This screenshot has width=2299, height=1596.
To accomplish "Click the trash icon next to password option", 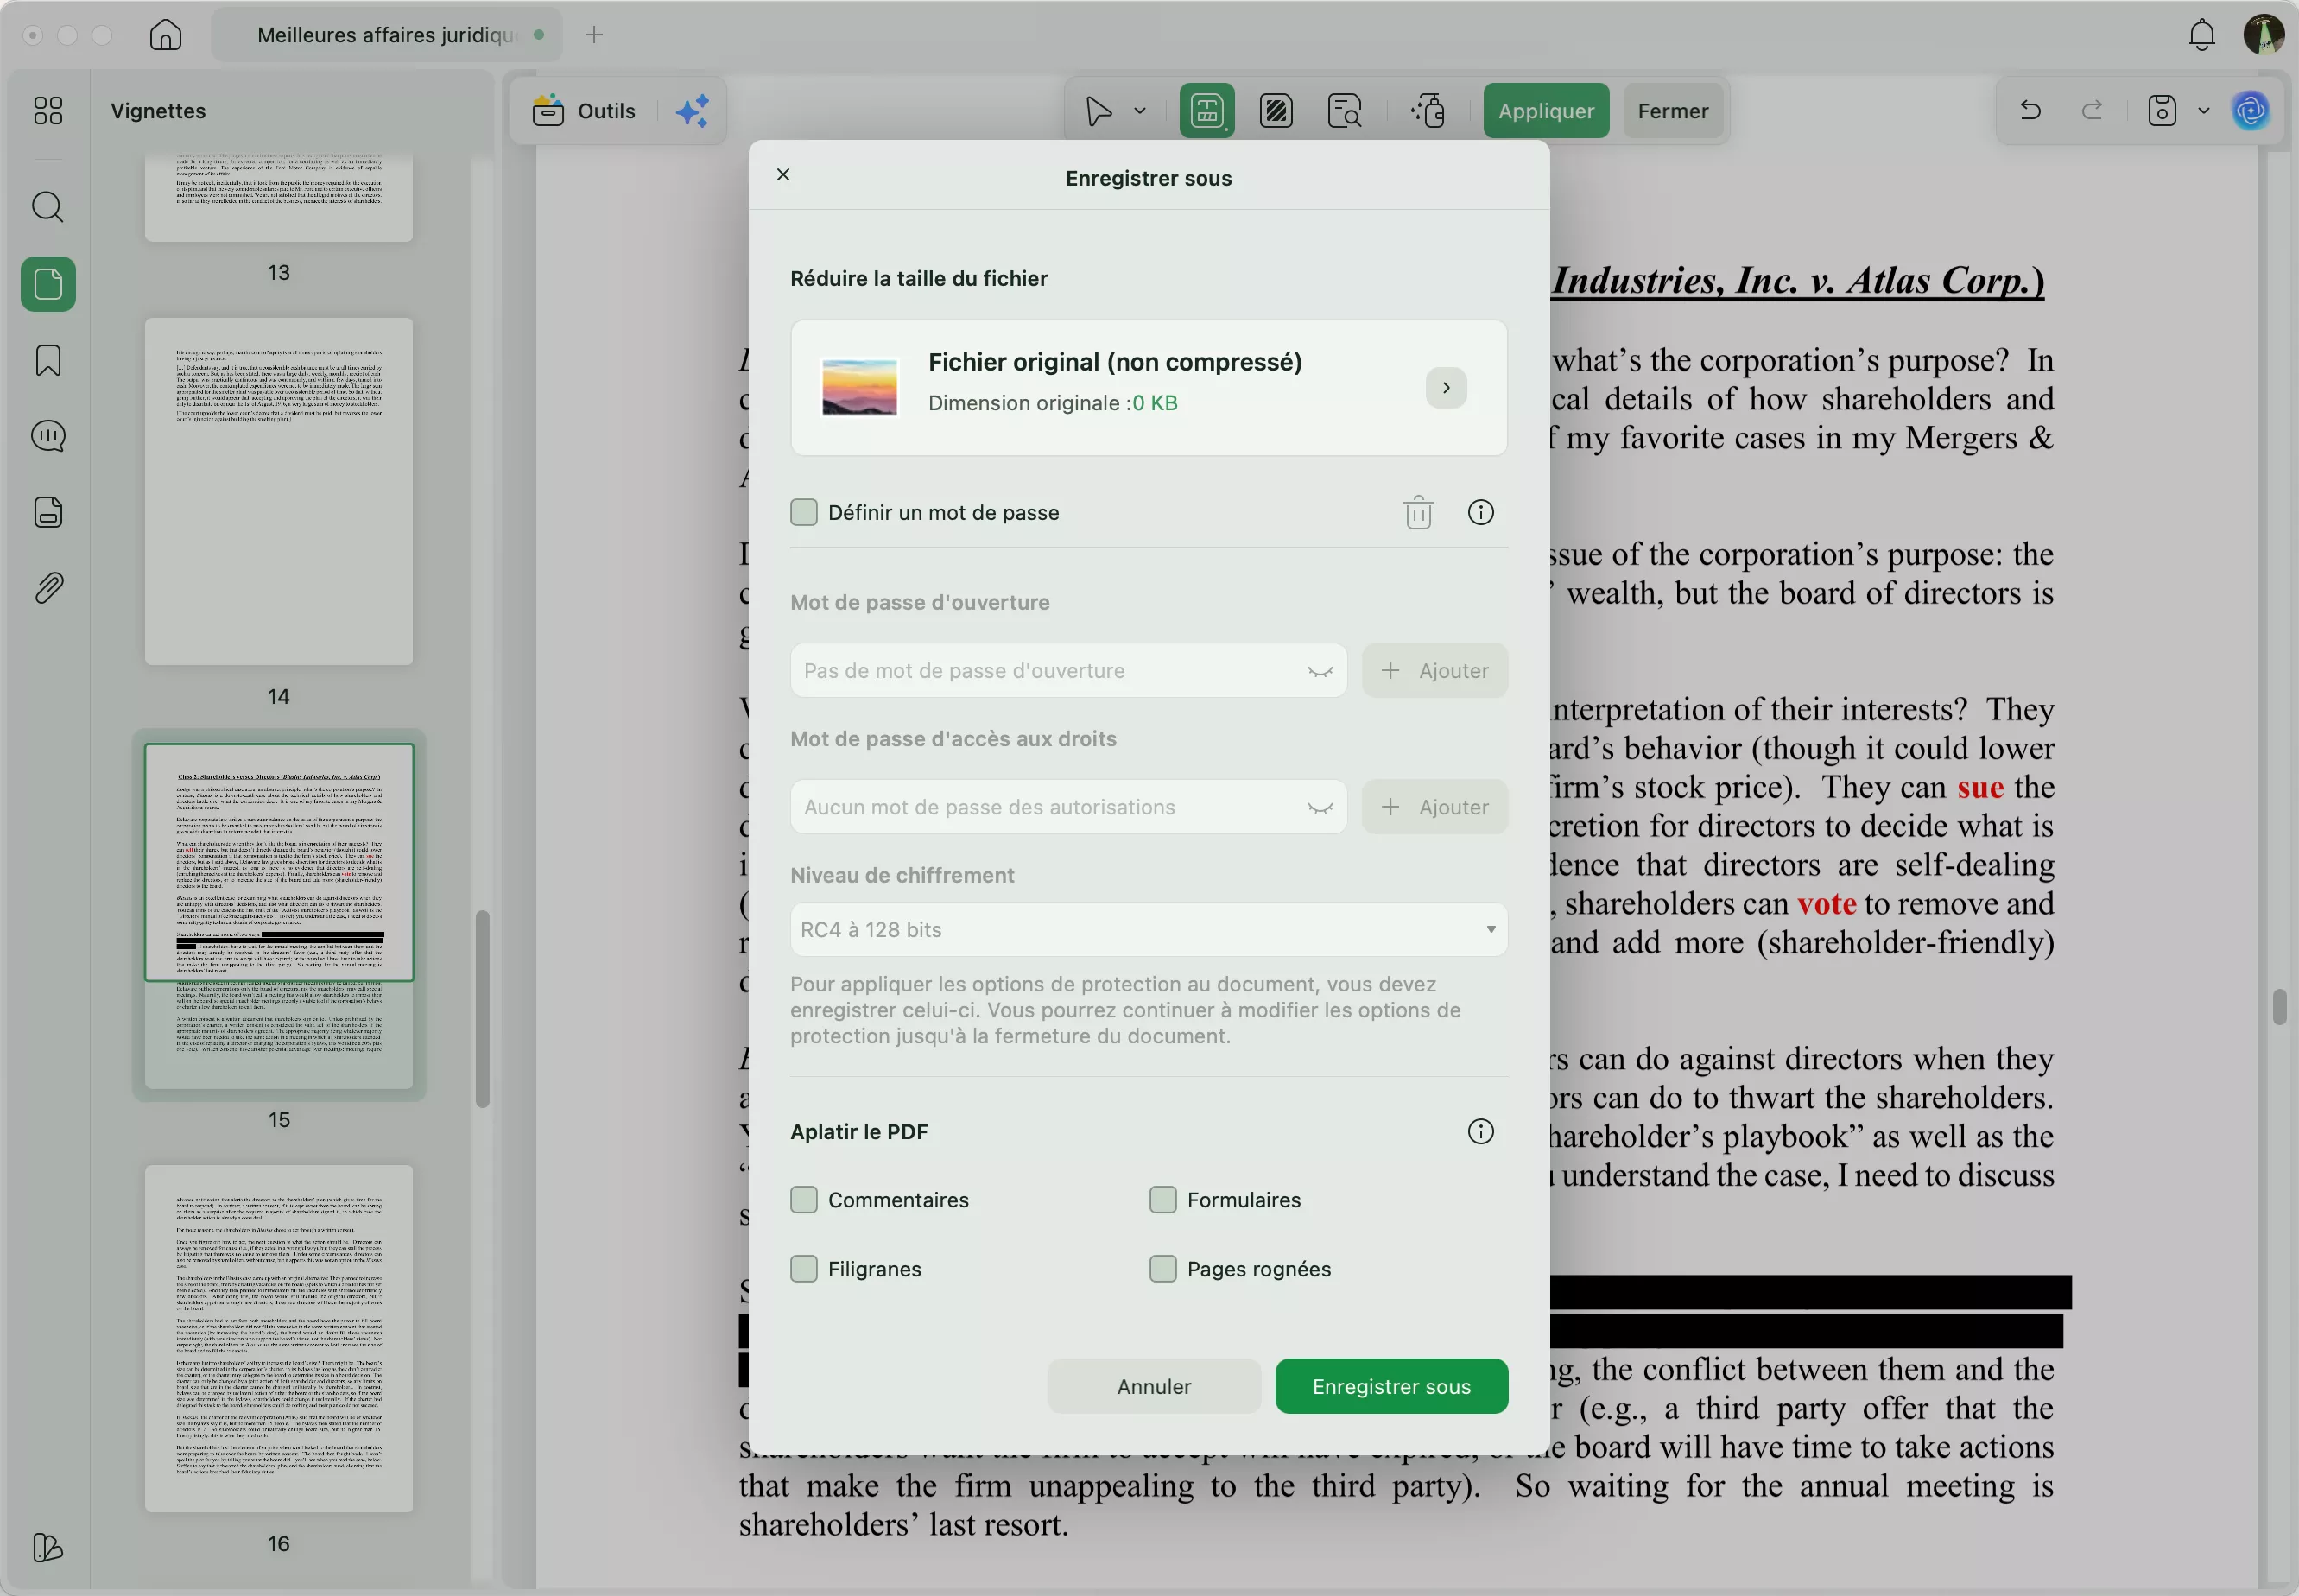I will [x=1418, y=511].
